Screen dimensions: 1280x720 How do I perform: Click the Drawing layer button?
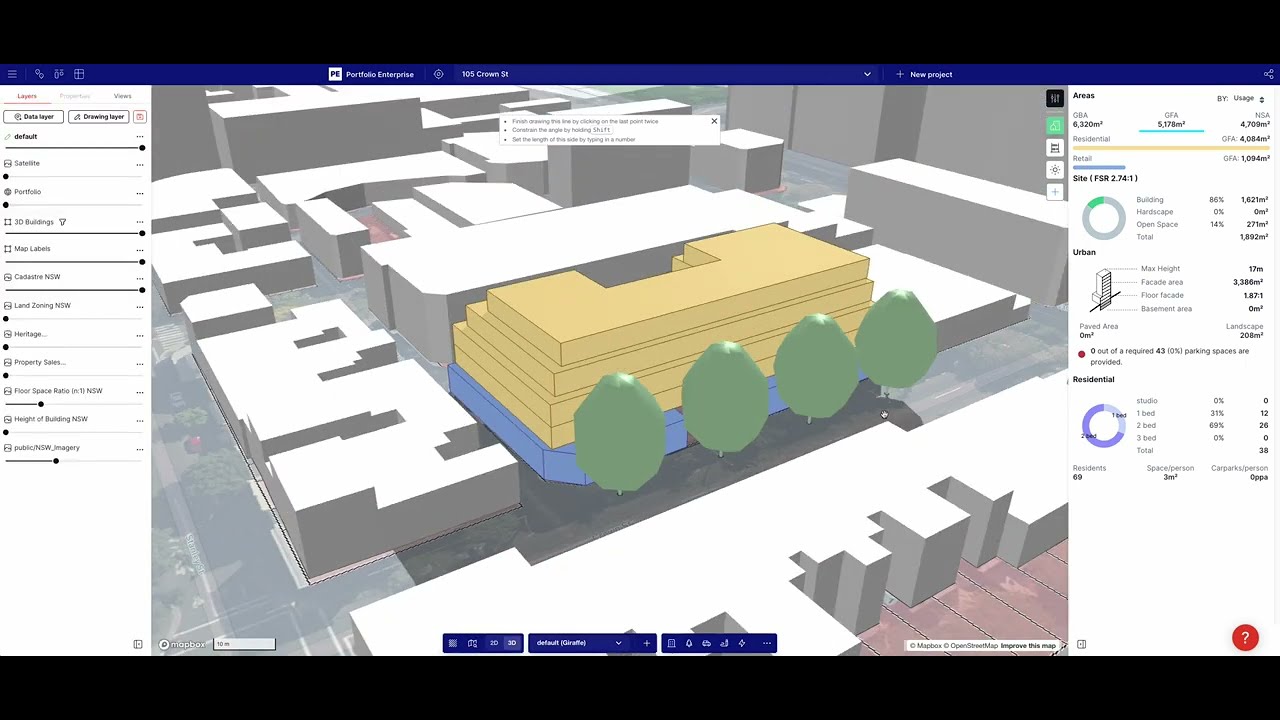[98, 116]
